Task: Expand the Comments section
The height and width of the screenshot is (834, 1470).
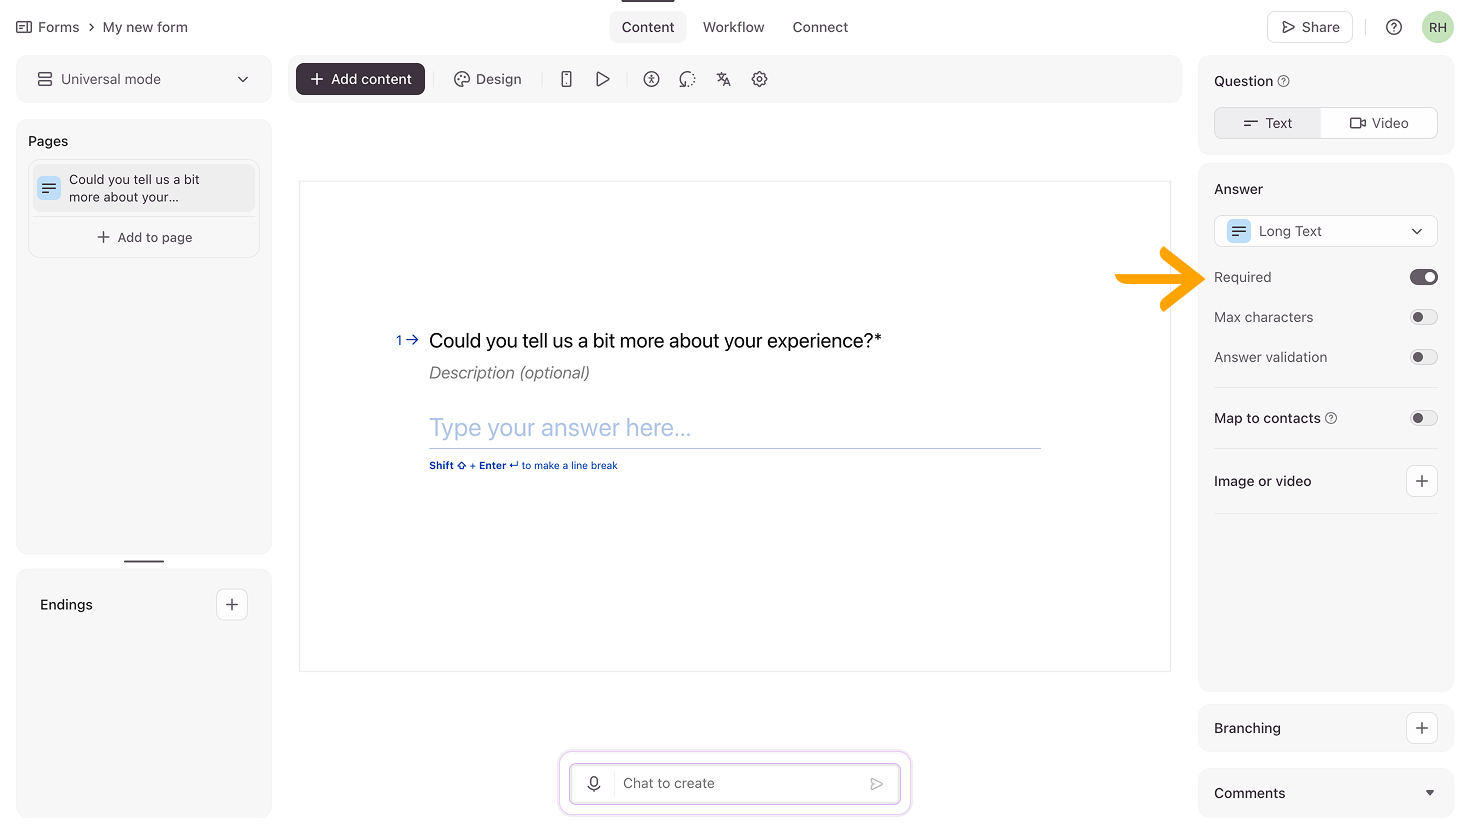Action: [1429, 793]
